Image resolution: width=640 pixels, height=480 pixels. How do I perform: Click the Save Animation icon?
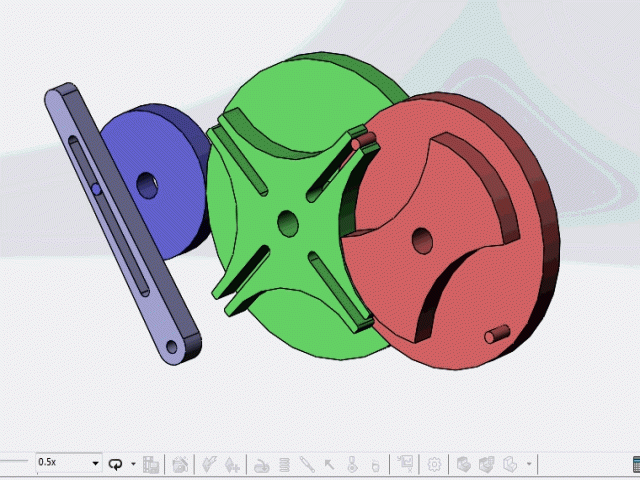(151, 464)
